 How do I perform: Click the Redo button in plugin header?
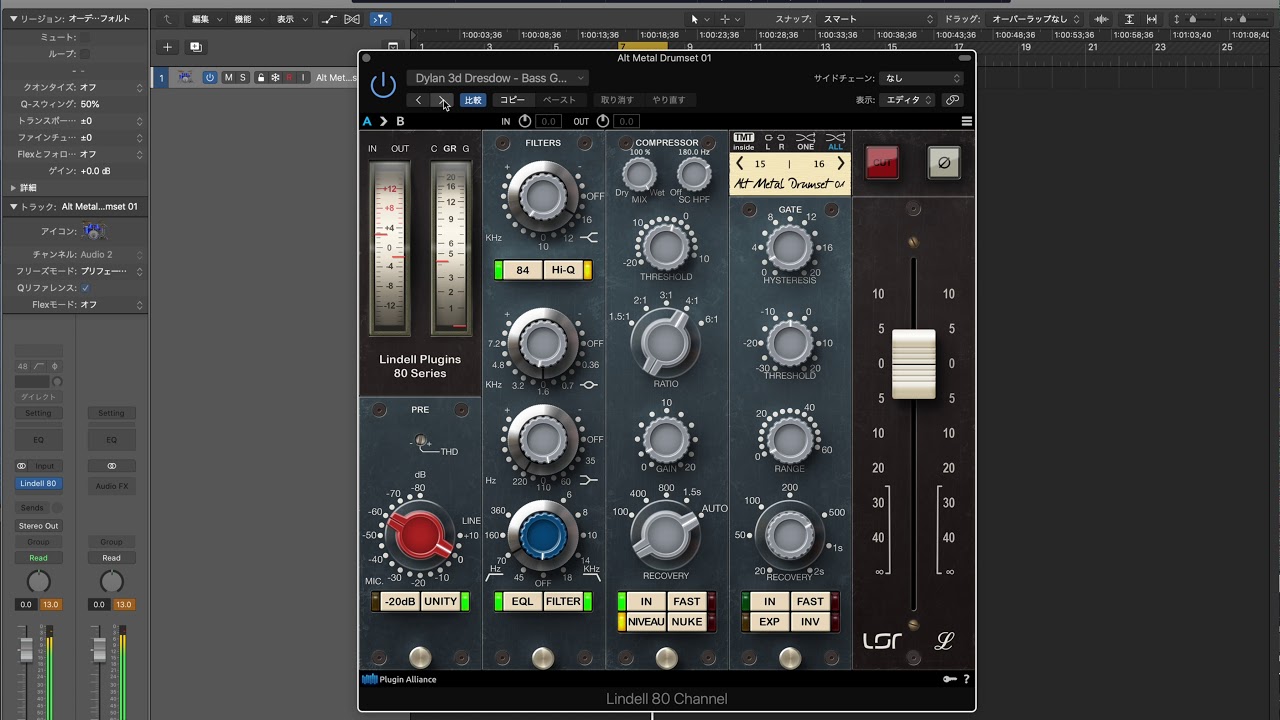pos(669,100)
